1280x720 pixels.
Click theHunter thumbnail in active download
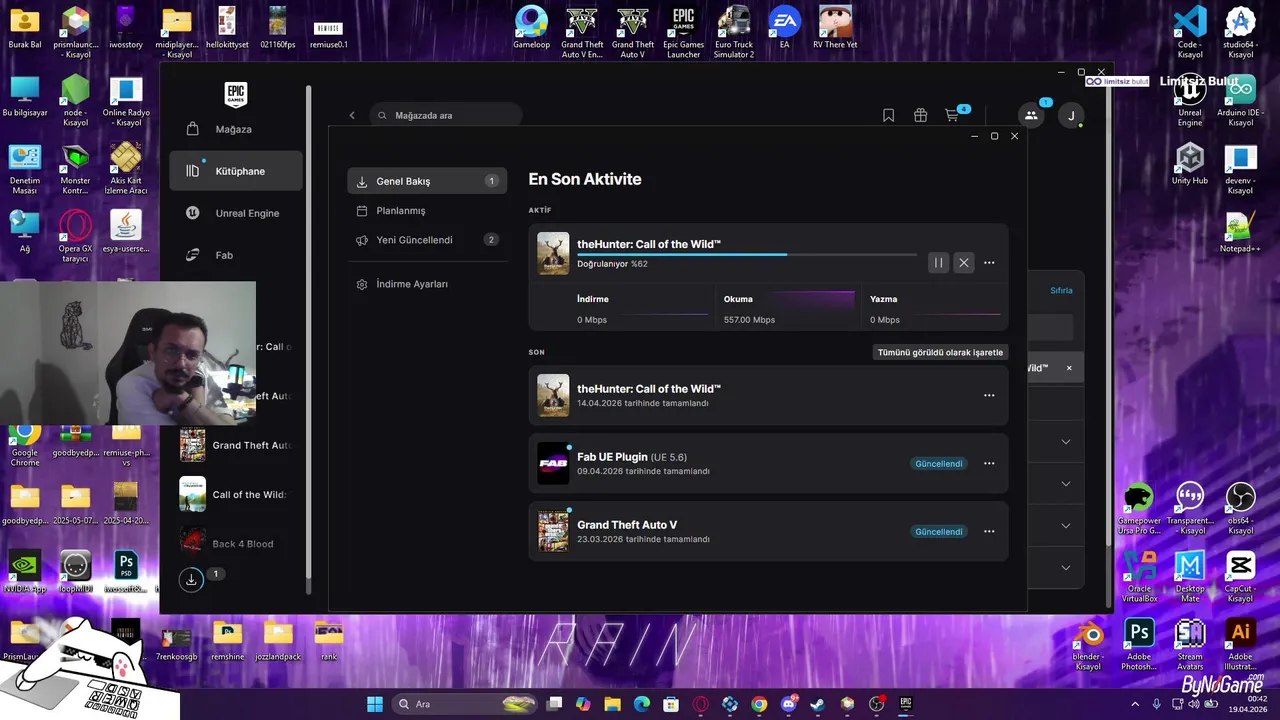point(553,253)
